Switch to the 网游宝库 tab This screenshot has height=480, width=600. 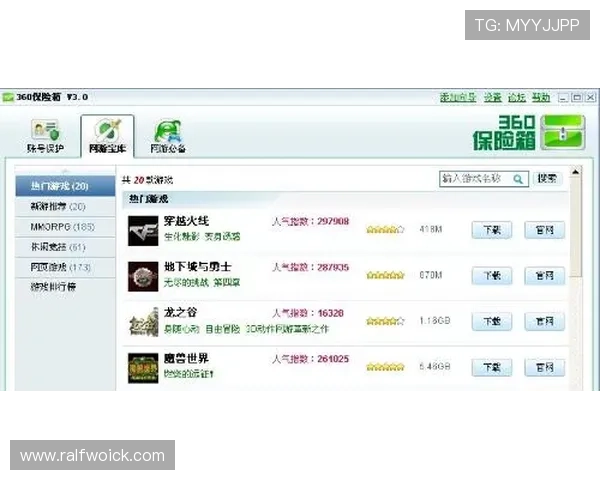pyautogui.click(x=108, y=137)
